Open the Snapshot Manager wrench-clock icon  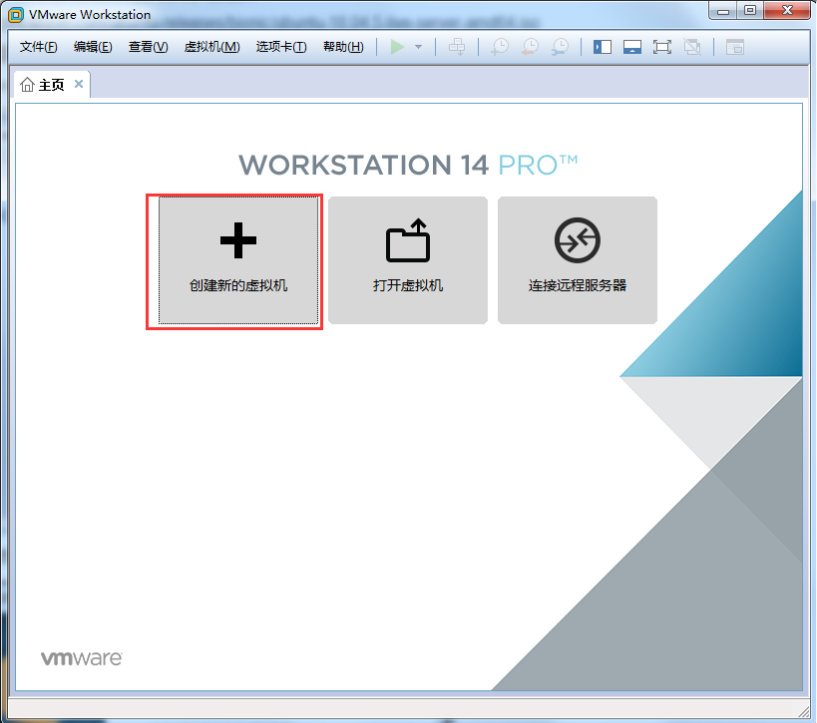tap(561, 47)
